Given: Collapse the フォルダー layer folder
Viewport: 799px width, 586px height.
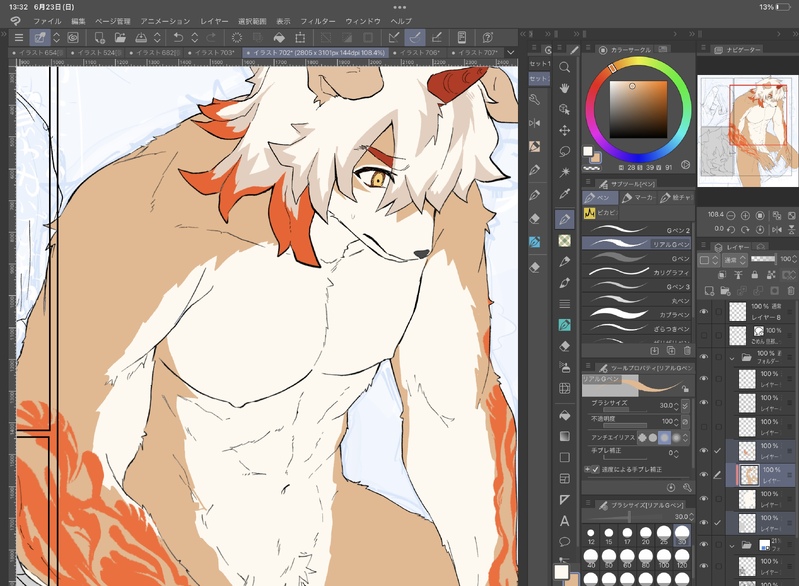Looking at the screenshot, I should (x=732, y=358).
